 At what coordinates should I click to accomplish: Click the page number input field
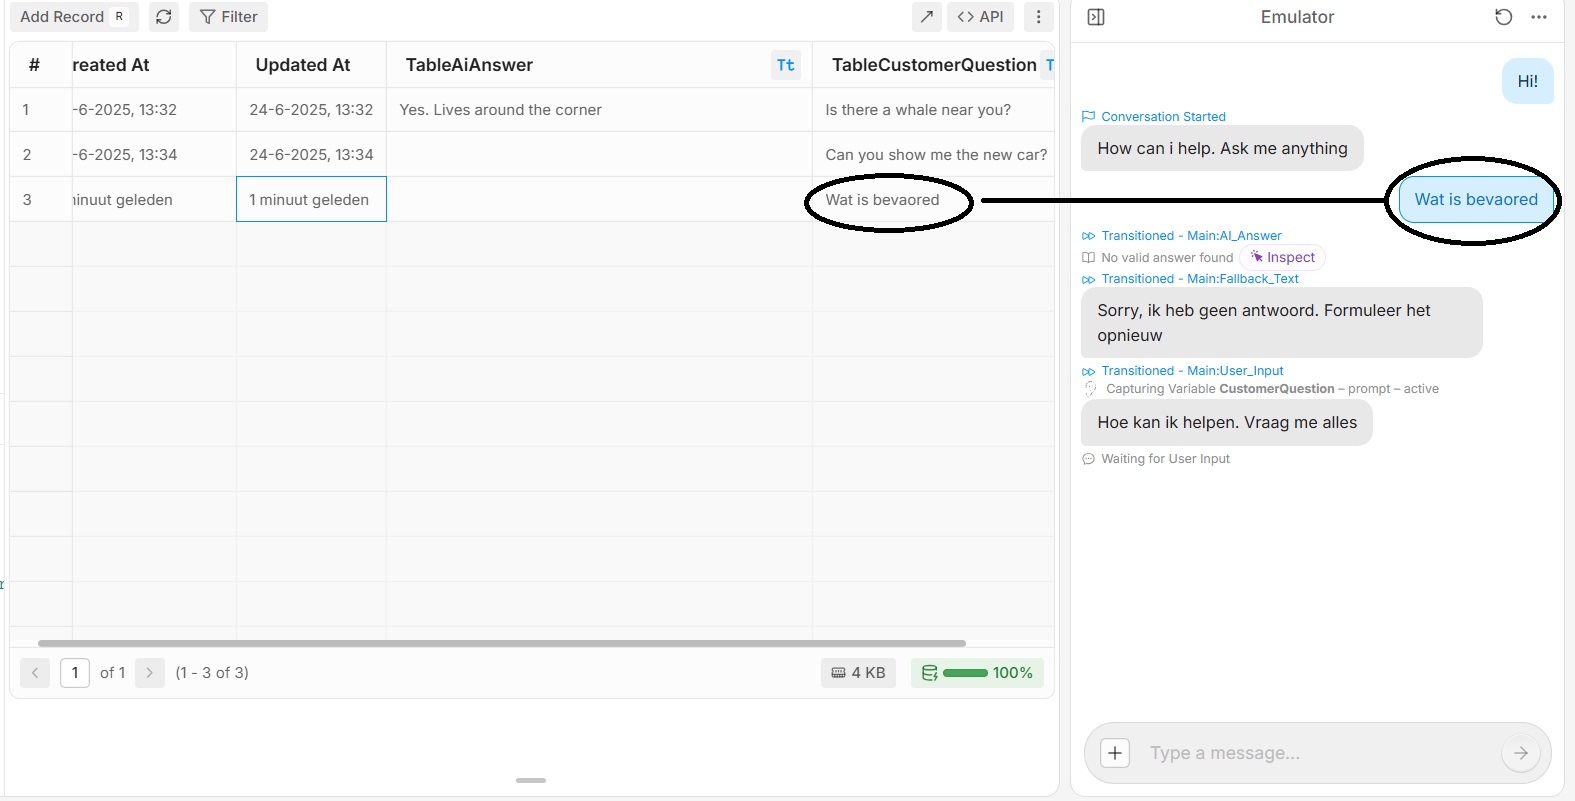75,673
